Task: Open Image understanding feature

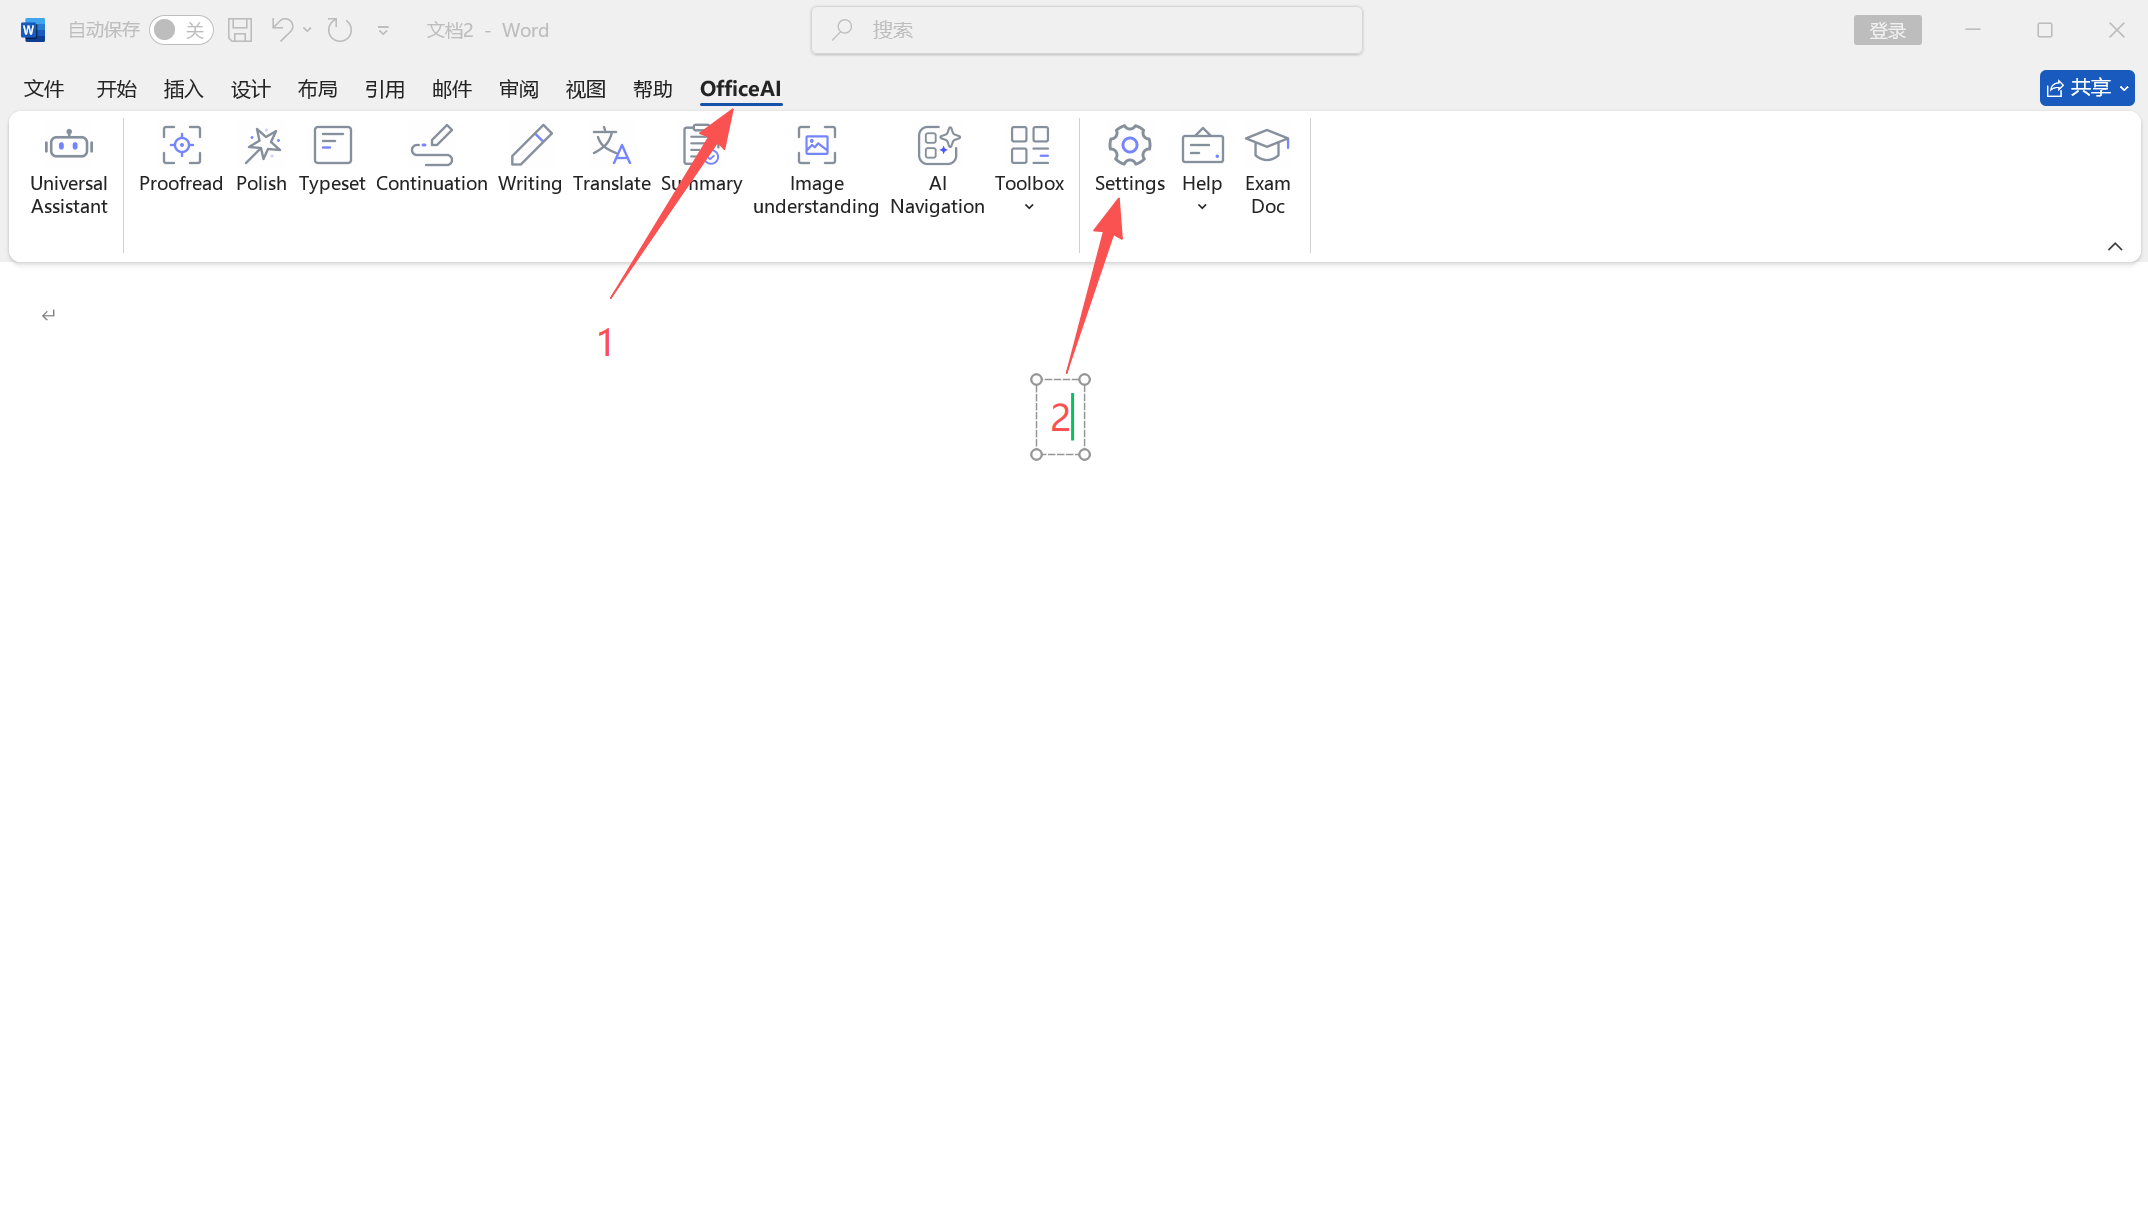Action: 816,170
